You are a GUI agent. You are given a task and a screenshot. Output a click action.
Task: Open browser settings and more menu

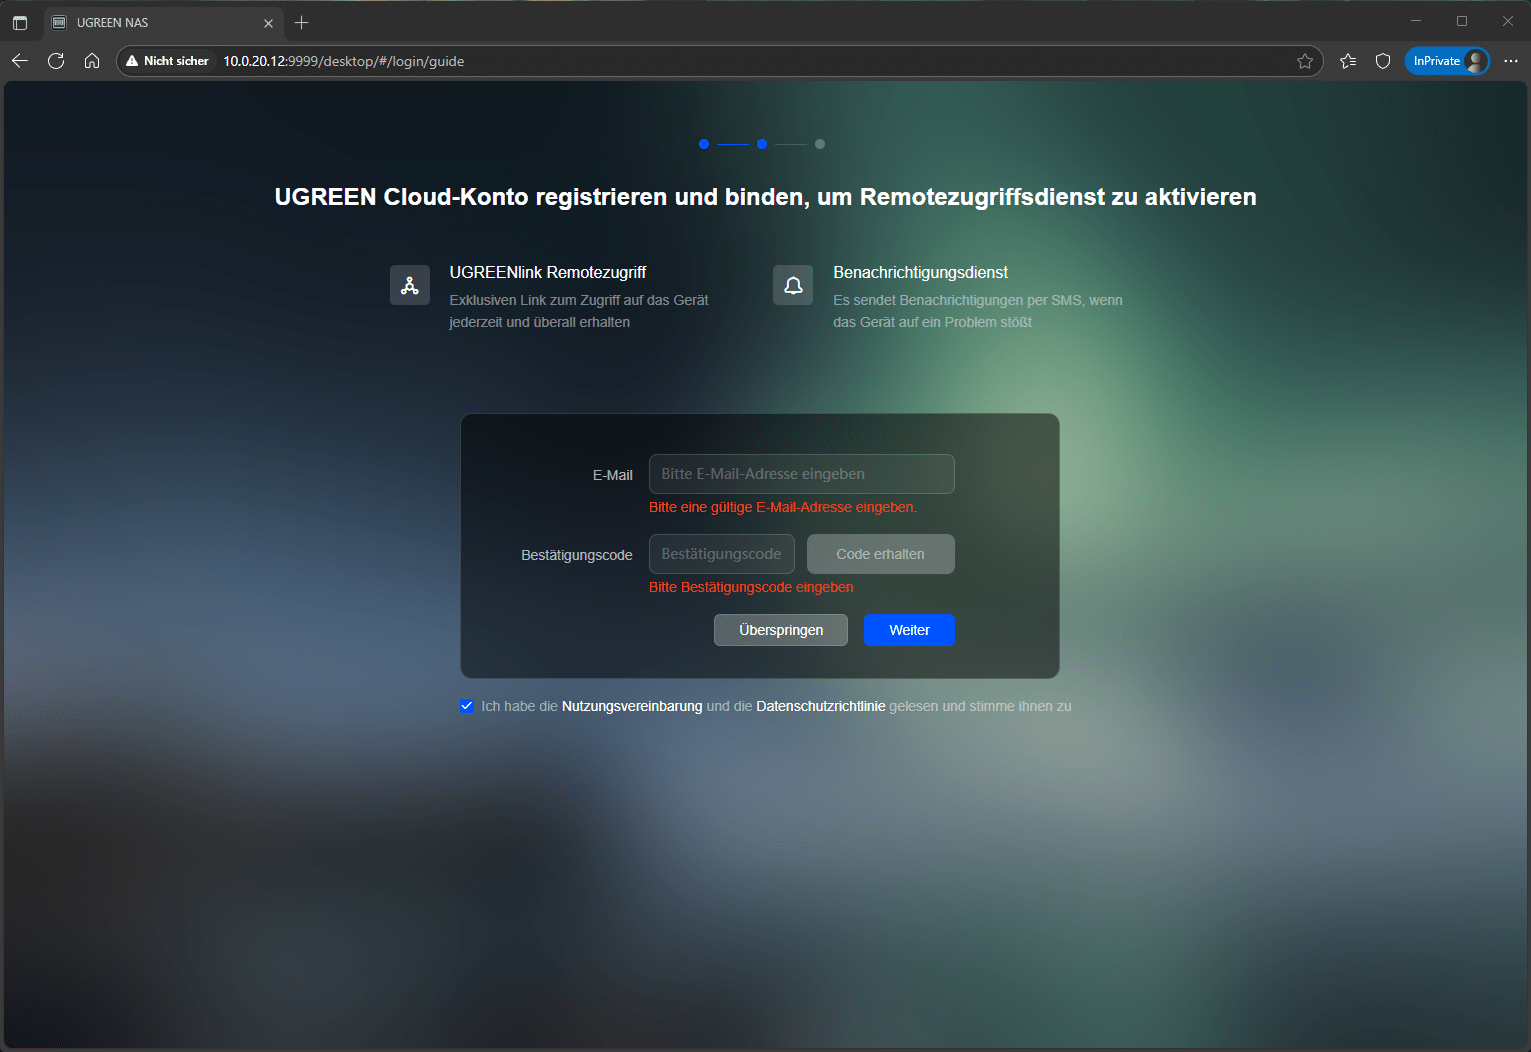(x=1510, y=61)
